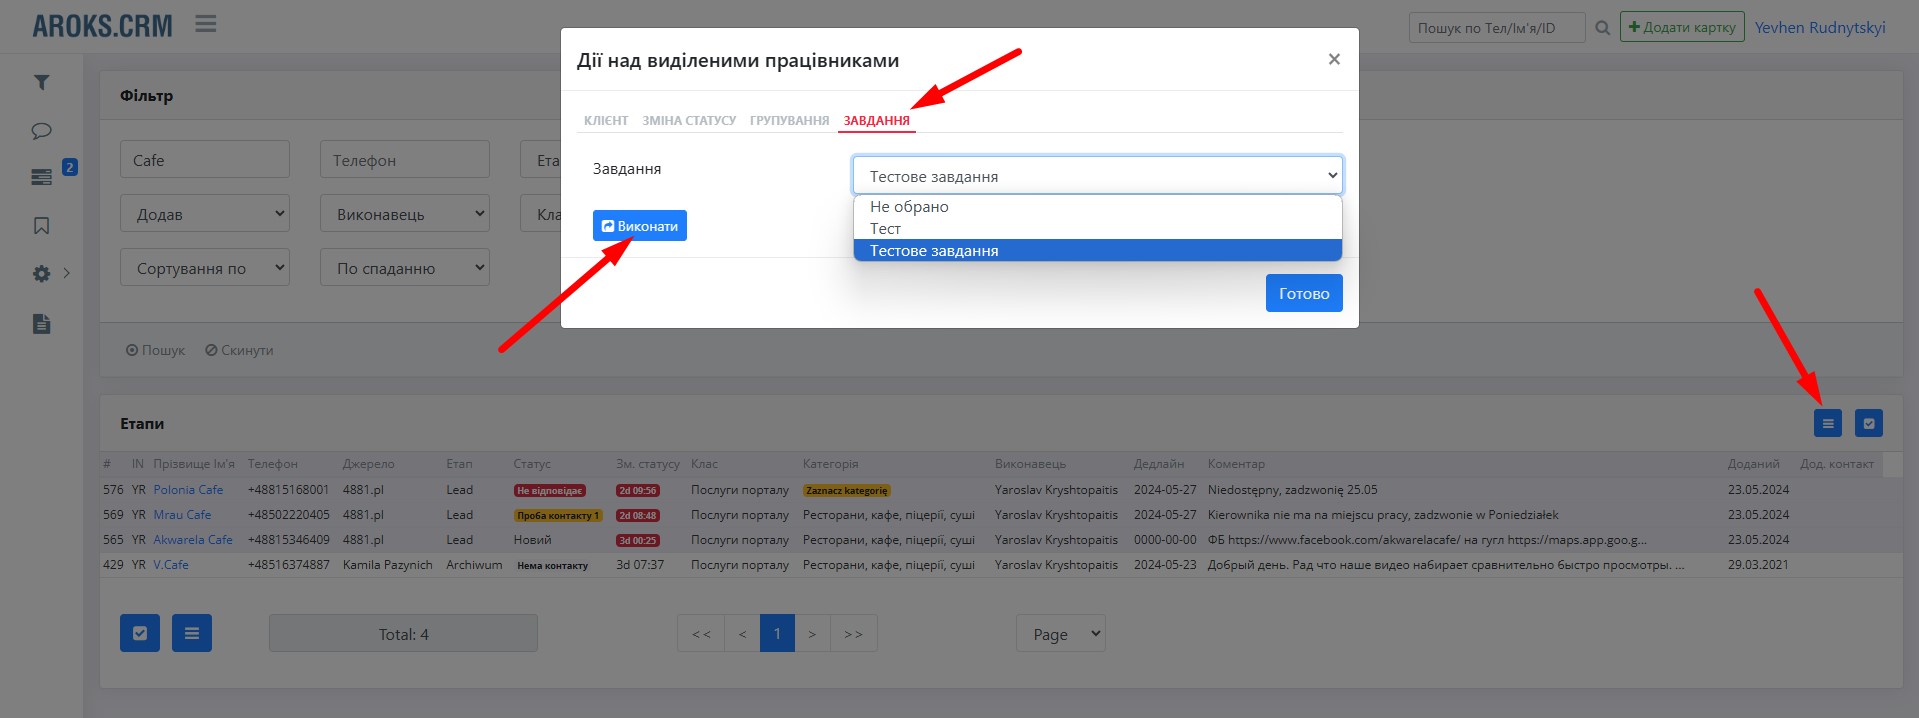Click the Скинути reset button
The width and height of the screenshot is (1919, 718).
(239, 350)
